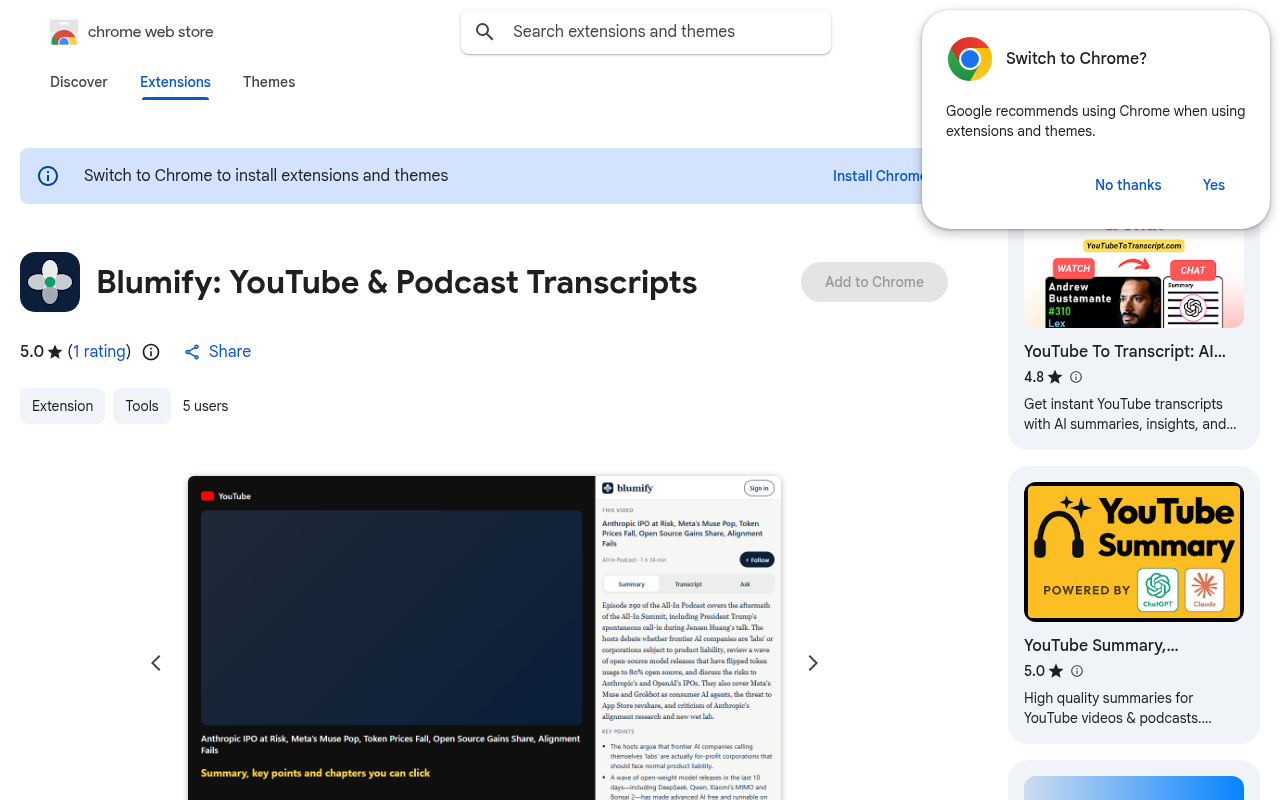Open the YouTube To Transcript: AI title
The width and height of the screenshot is (1280, 800).
tap(1125, 351)
